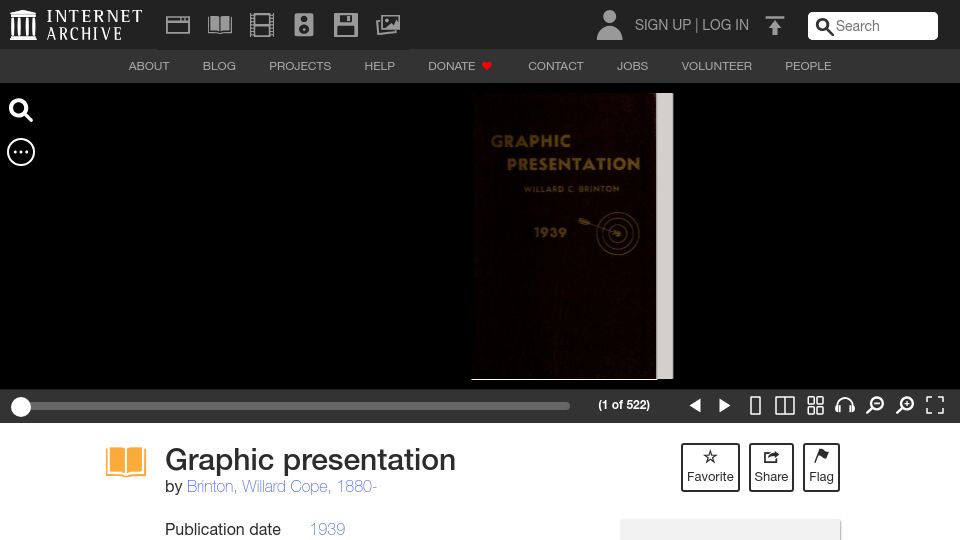Click the Share button
The height and width of the screenshot is (540, 960).
pos(771,467)
